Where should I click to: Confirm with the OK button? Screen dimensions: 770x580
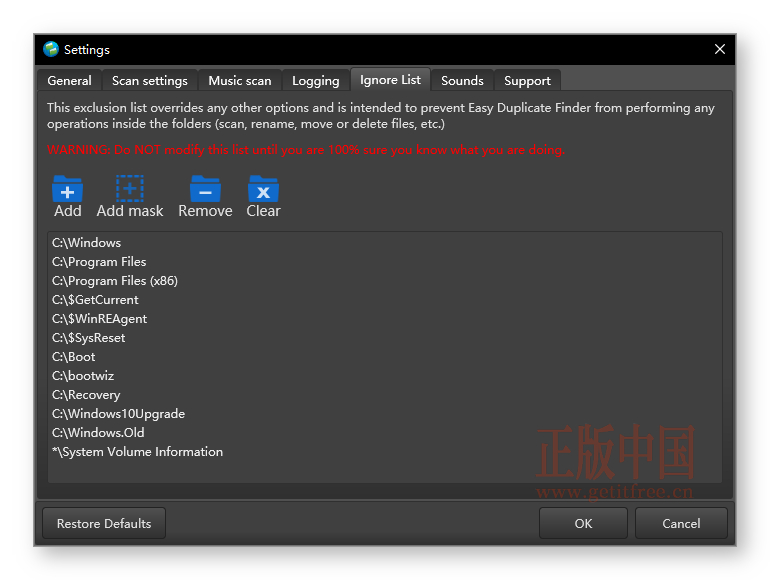(583, 524)
